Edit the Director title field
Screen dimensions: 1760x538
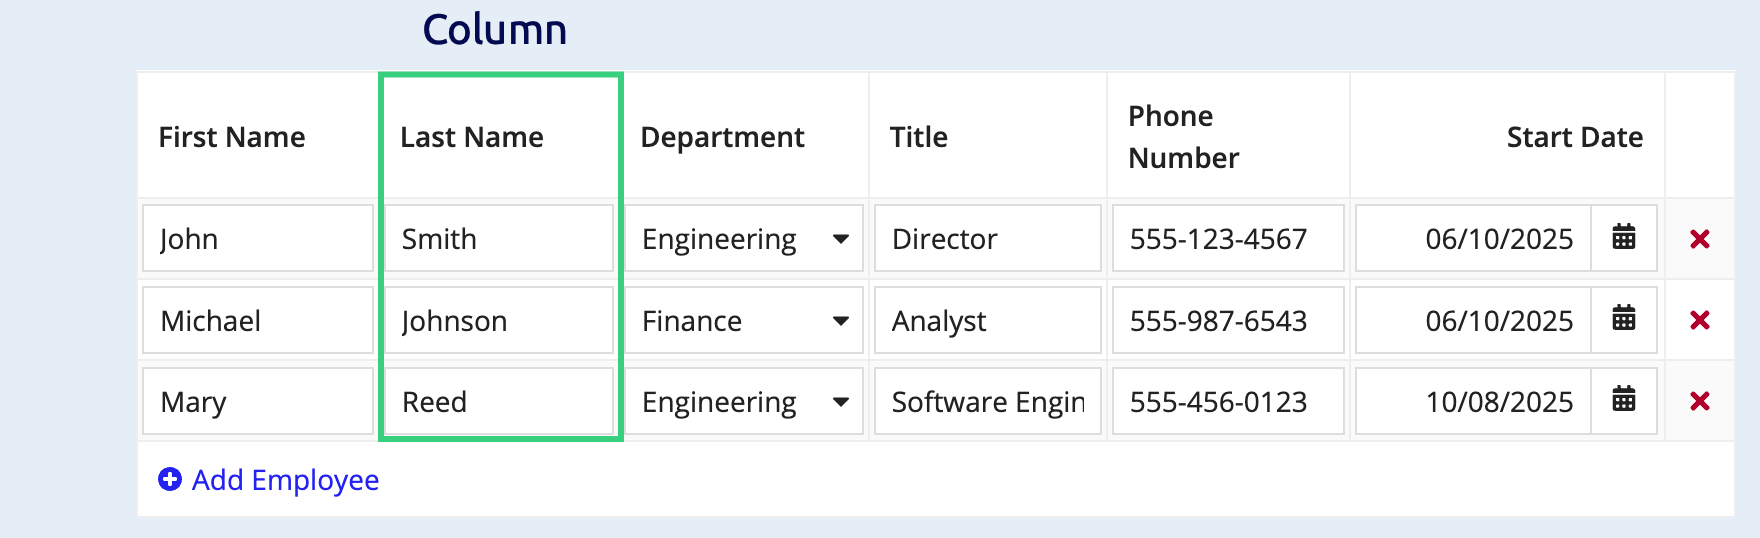point(988,238)
